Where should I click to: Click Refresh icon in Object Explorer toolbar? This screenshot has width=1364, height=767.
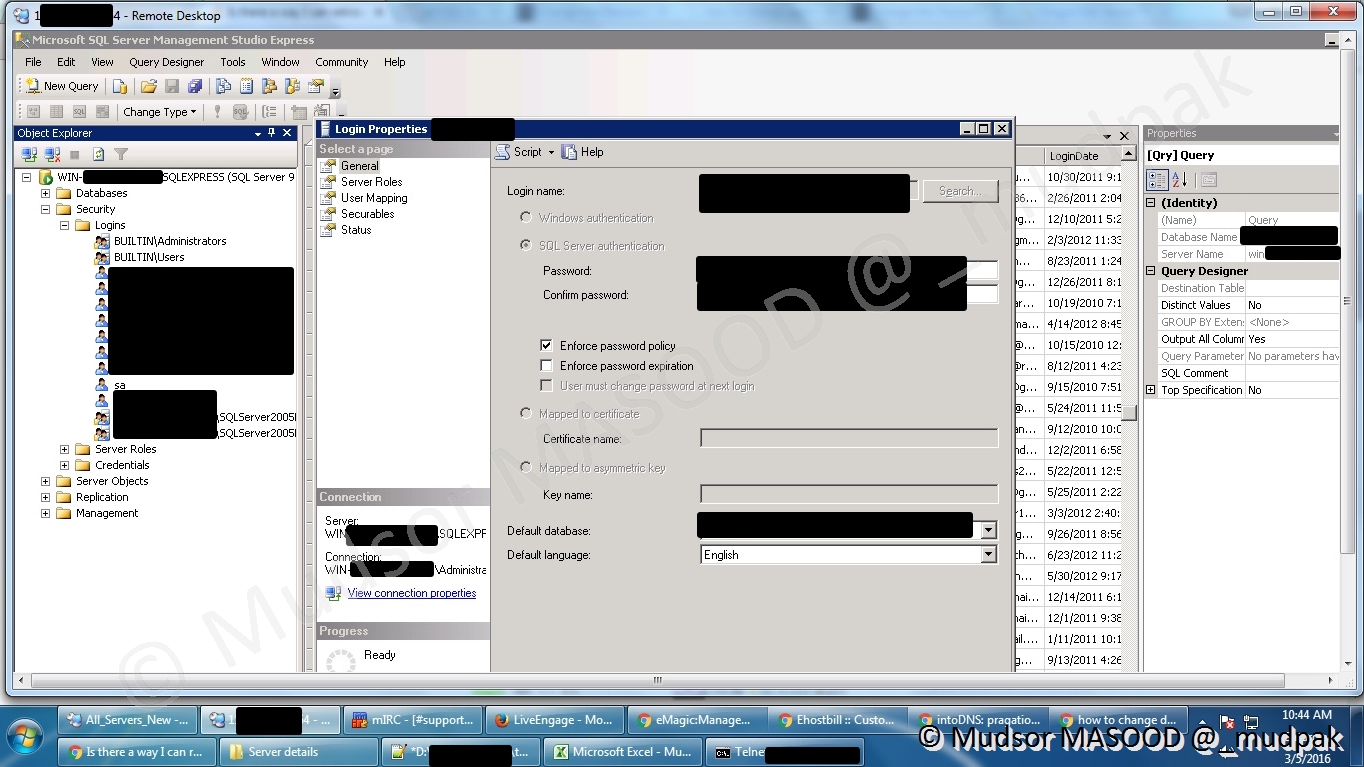[x=98, y=154]
